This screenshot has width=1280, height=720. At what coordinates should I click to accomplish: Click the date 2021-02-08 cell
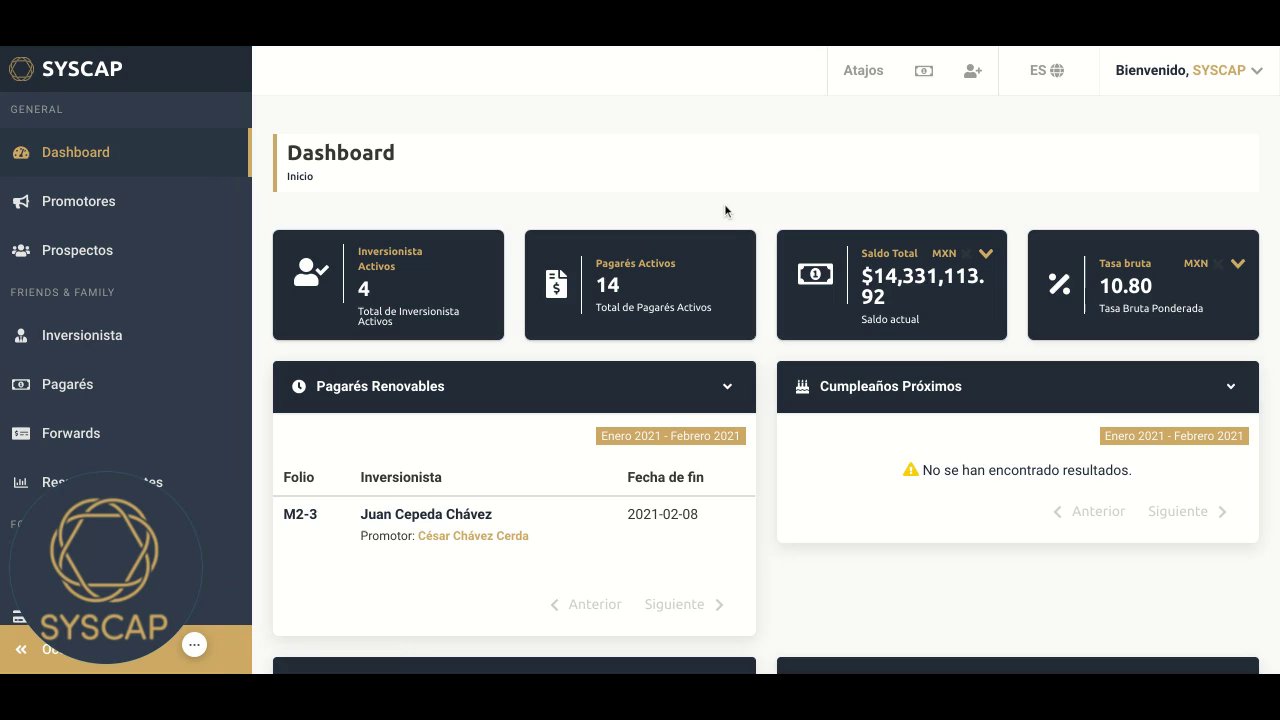click(663, 514)
